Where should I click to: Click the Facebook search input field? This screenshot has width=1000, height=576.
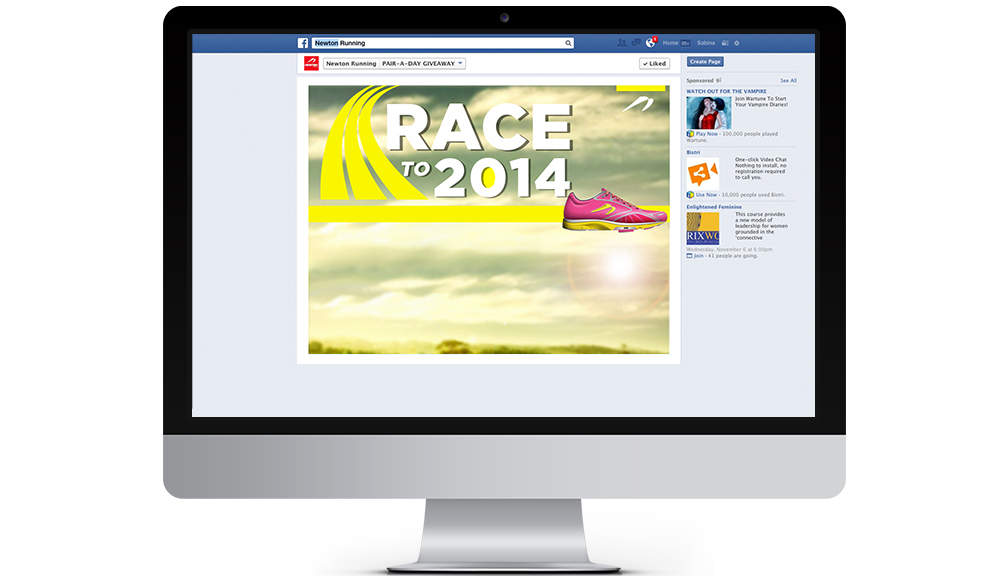(441, 43)
